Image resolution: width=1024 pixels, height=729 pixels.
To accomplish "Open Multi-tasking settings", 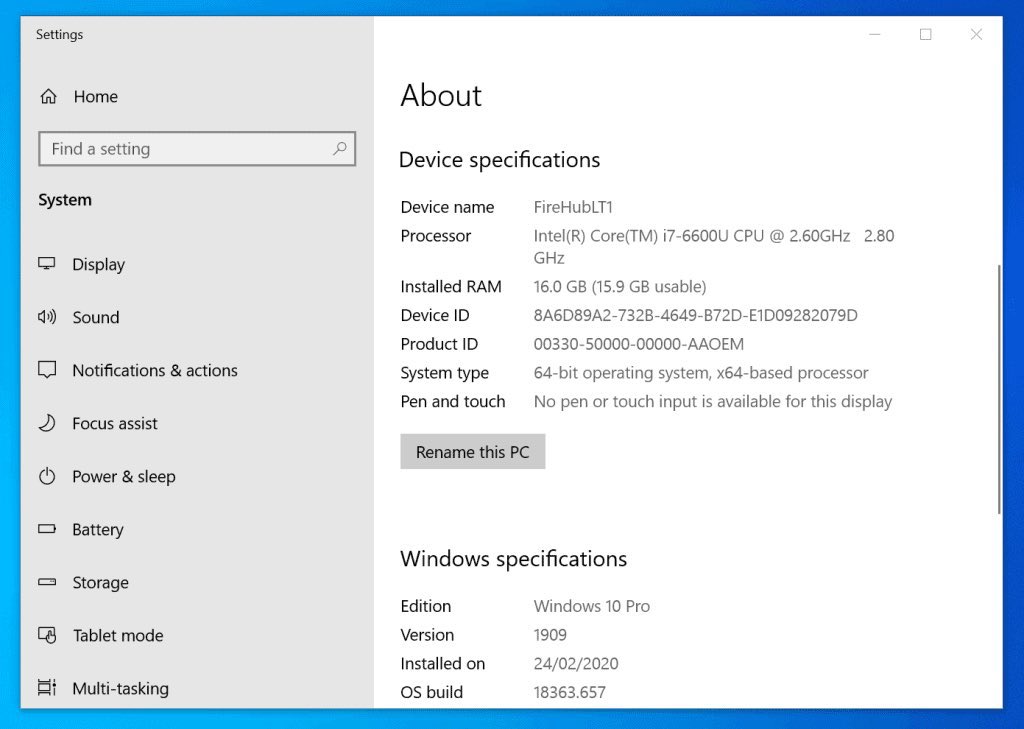I will click(x=120, y=688).
